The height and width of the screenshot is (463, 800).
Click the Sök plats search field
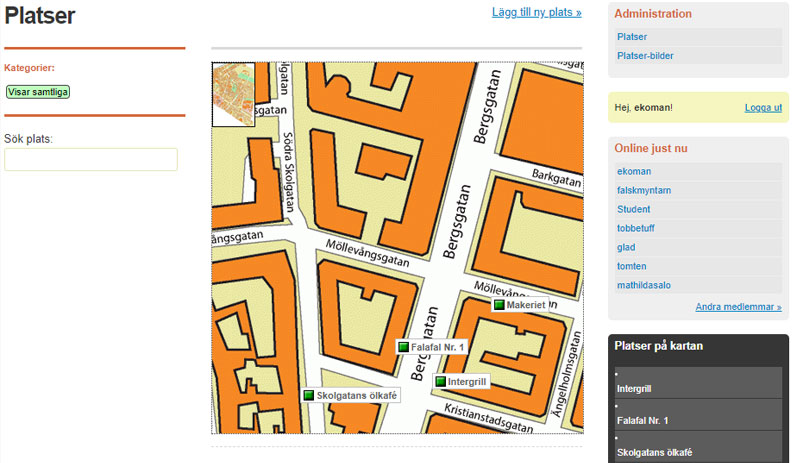pos(91,160)
